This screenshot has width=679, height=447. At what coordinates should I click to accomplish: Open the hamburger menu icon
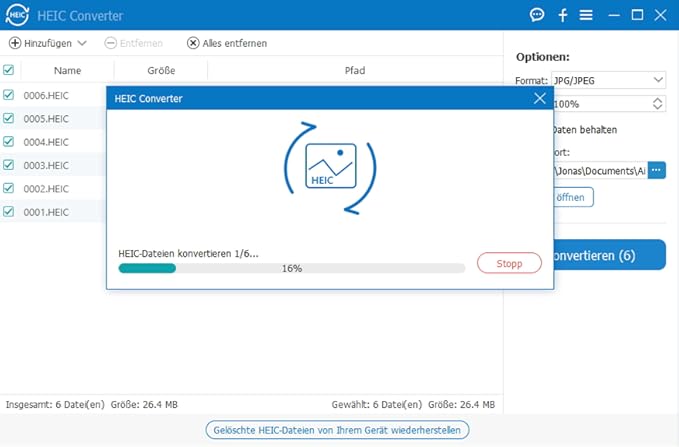tap(586, 15)
